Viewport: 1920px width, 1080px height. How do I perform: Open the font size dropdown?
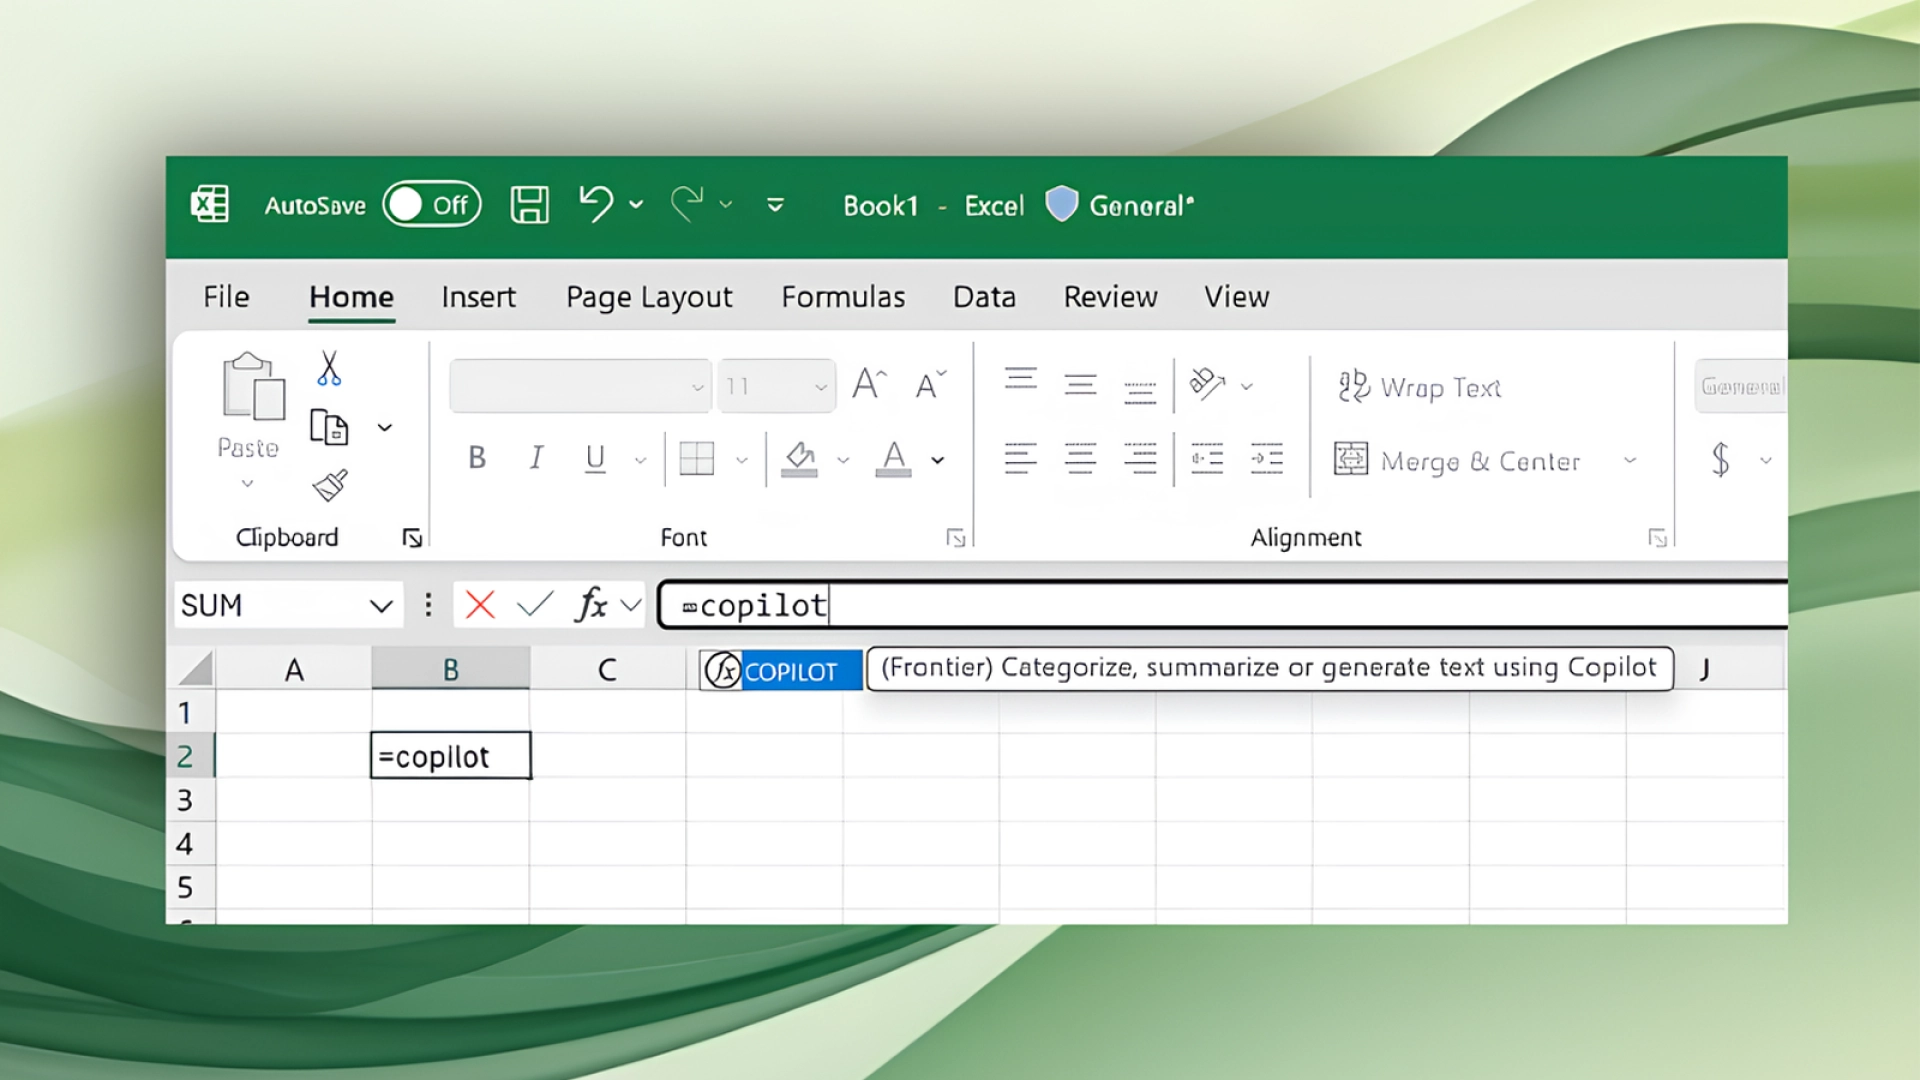click(x=820, y=387)
